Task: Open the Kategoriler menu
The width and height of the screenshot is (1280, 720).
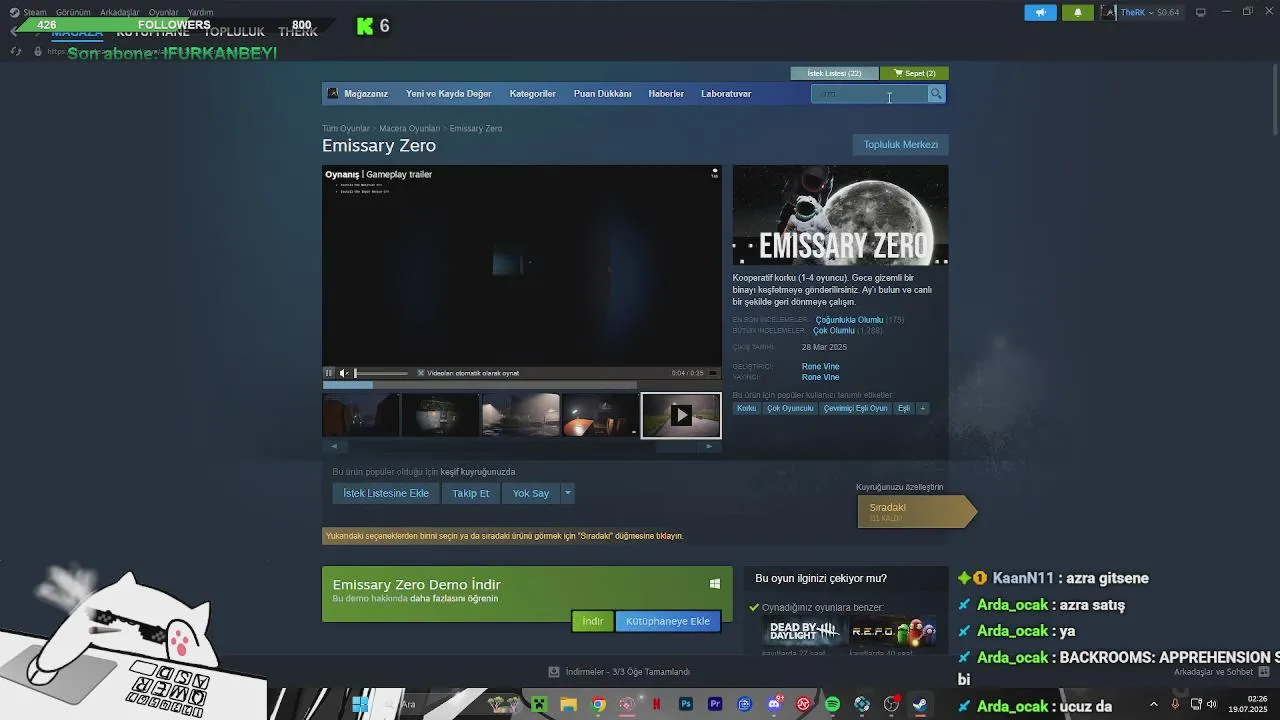Action: tap(532, 94)
